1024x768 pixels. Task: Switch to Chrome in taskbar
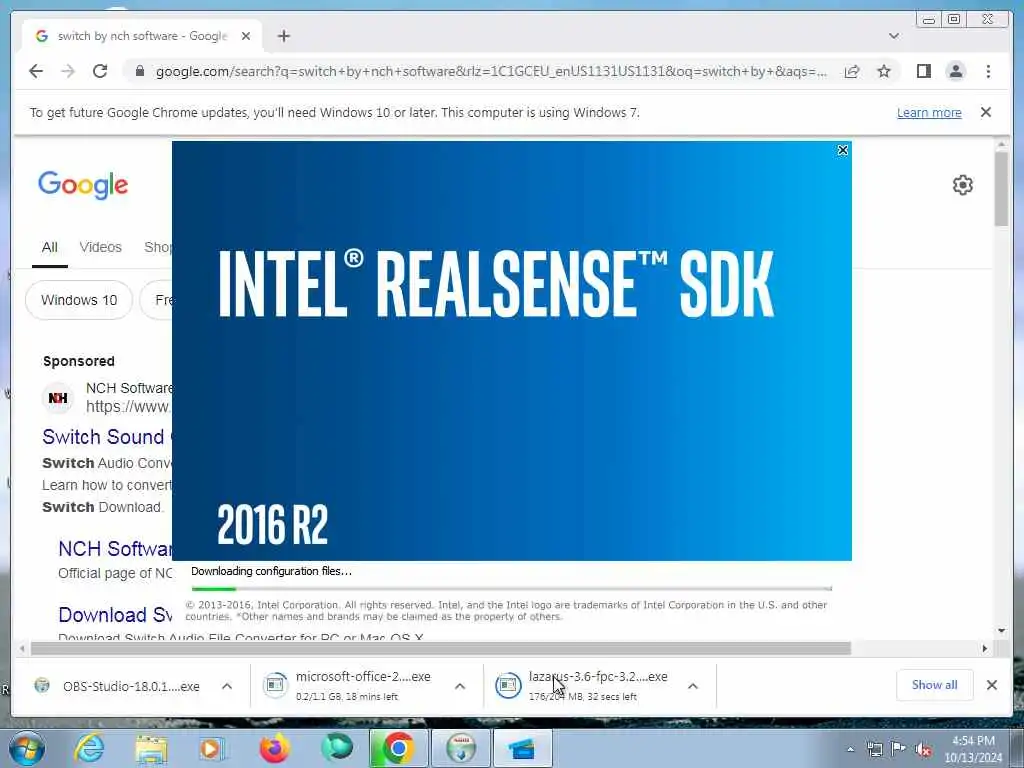click(398, 748)
